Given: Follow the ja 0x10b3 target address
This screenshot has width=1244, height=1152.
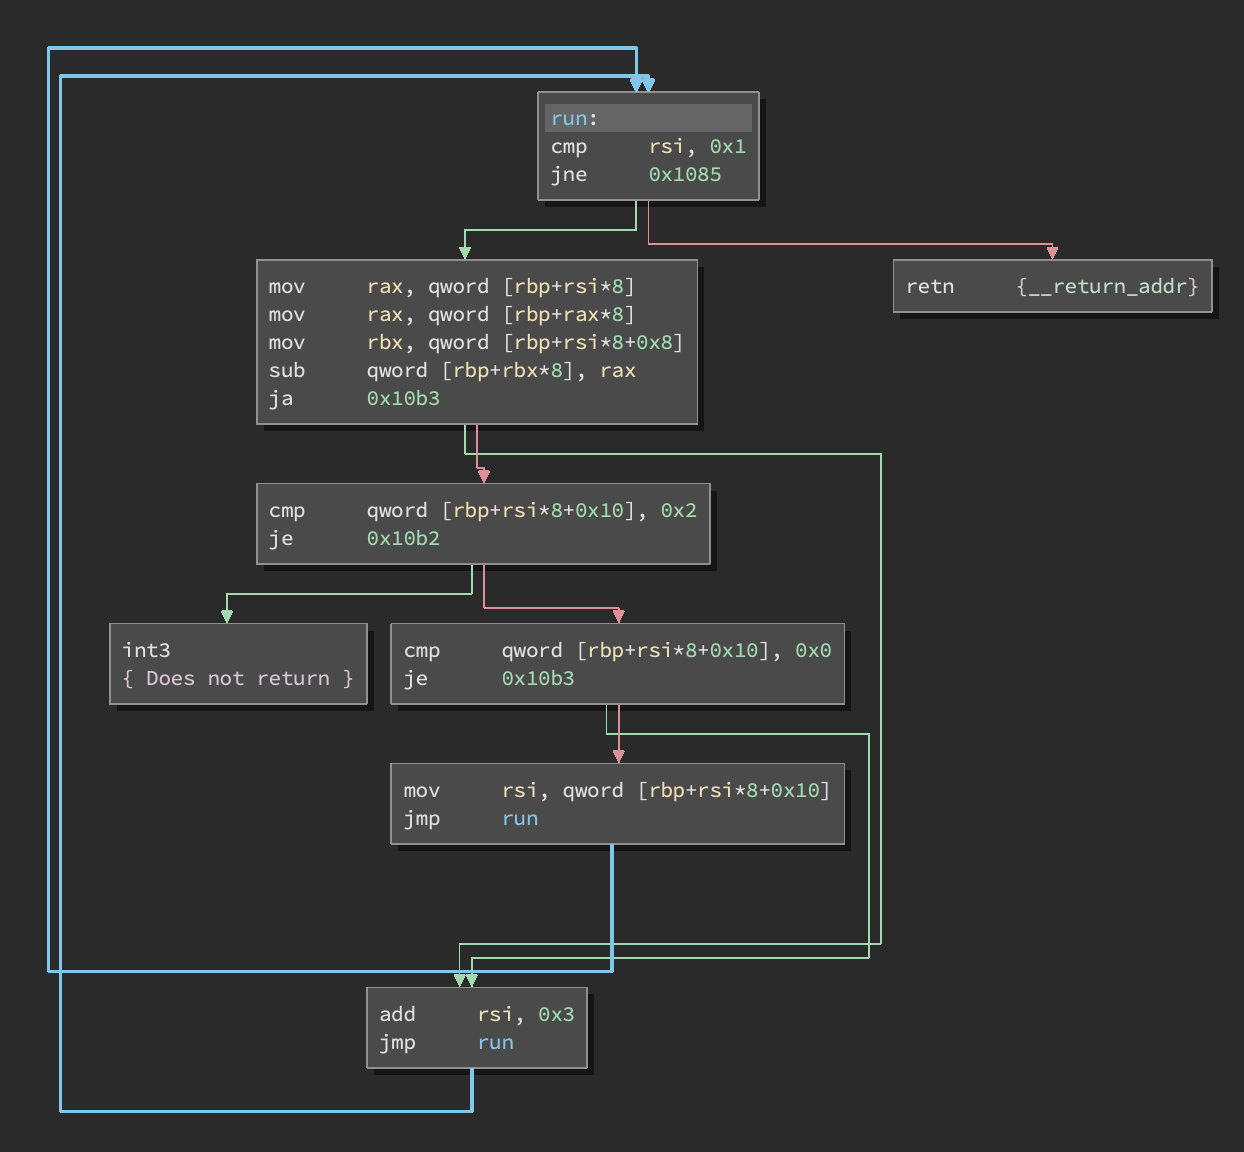Looking at the screenshot, I should tap(403, 398).
